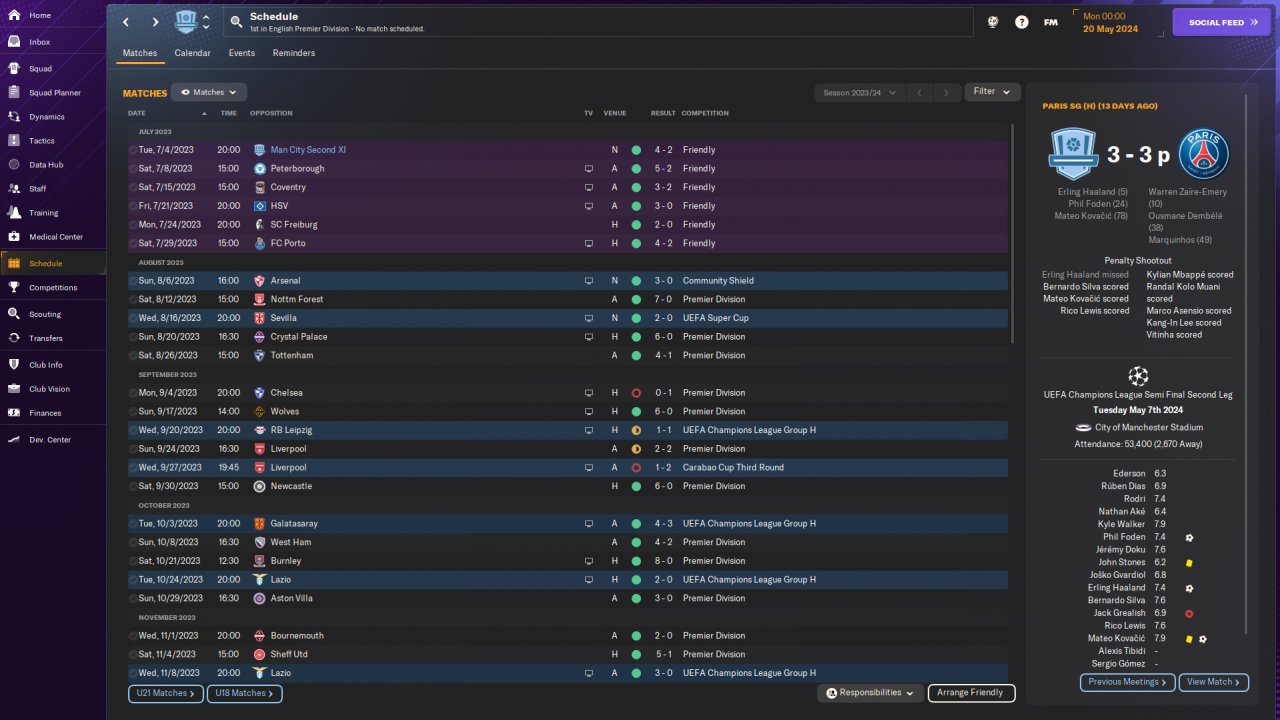Open the help question mark icon
The height and width of the screenshot is (720, 1280).
point(1021,22)
